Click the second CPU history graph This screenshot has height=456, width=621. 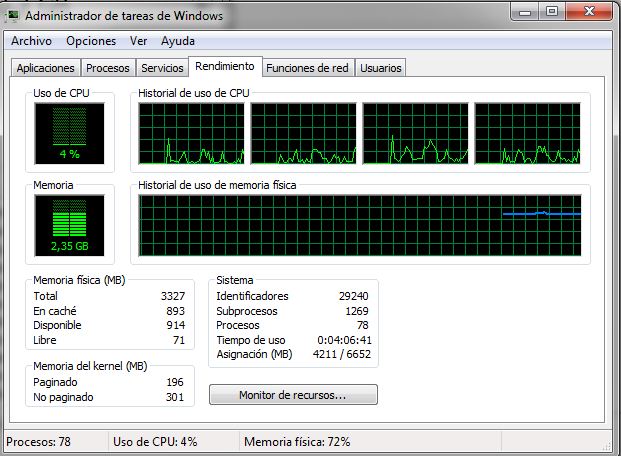click(x=303, y=134)
